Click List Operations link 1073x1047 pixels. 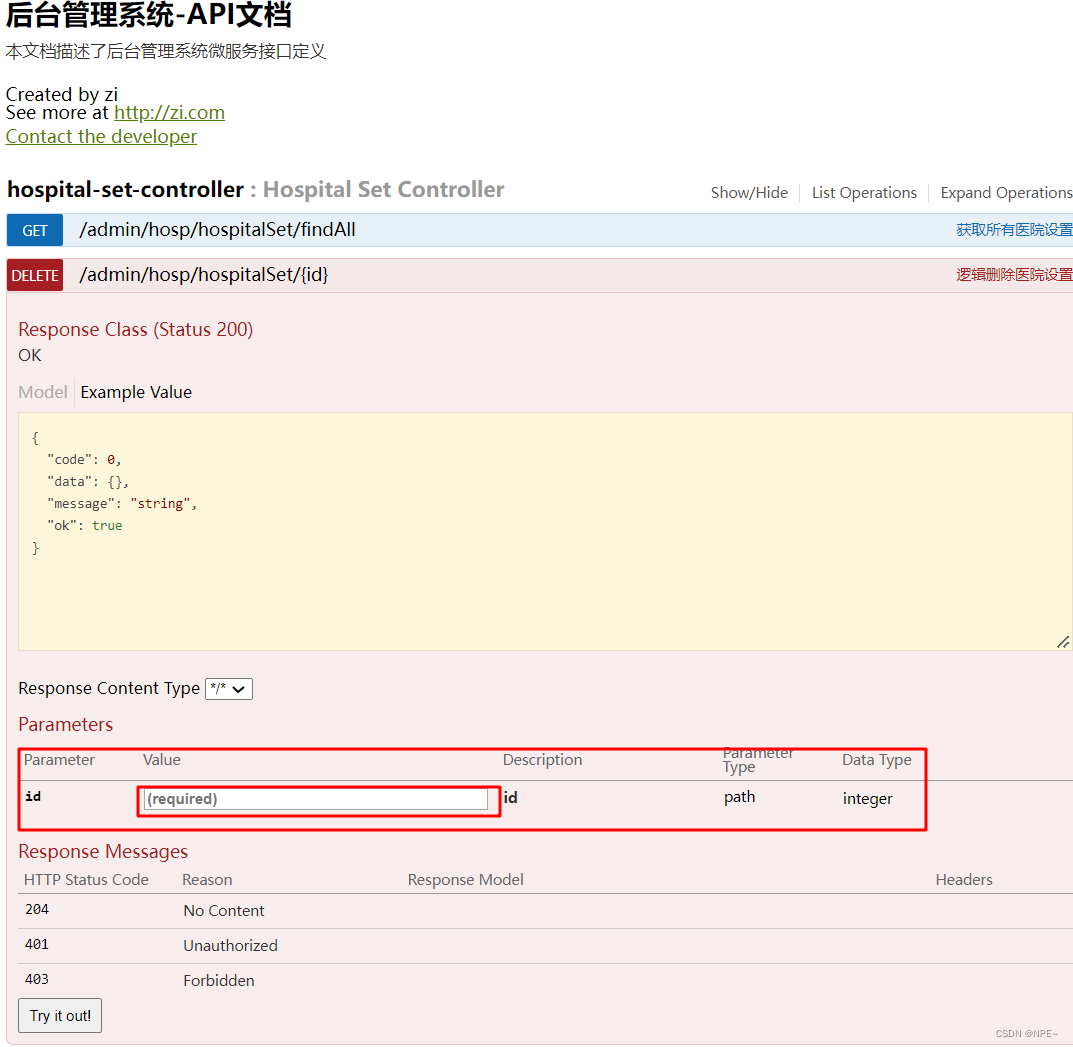864,193
